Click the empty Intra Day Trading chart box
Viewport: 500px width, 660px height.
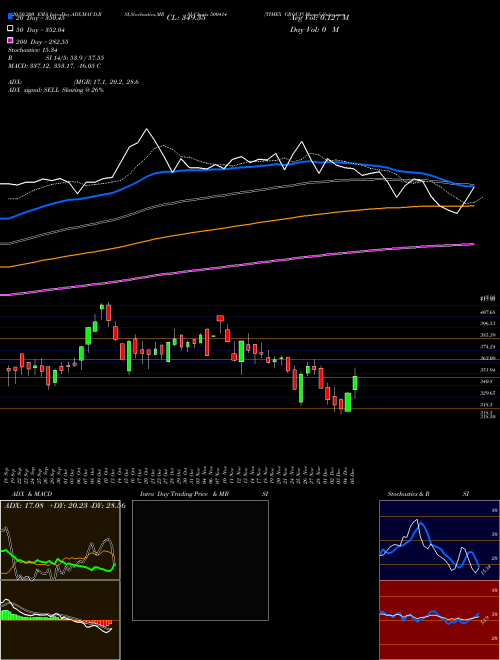point(200,560)
